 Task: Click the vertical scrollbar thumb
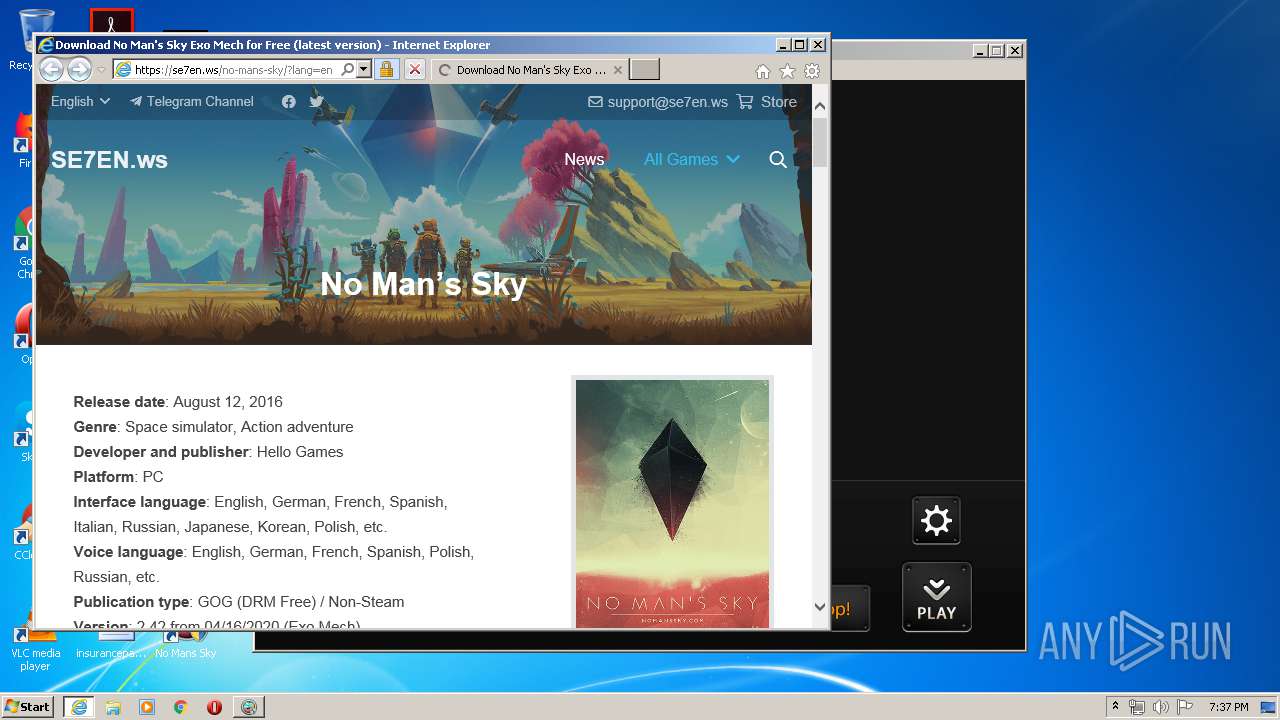point(820,143)
